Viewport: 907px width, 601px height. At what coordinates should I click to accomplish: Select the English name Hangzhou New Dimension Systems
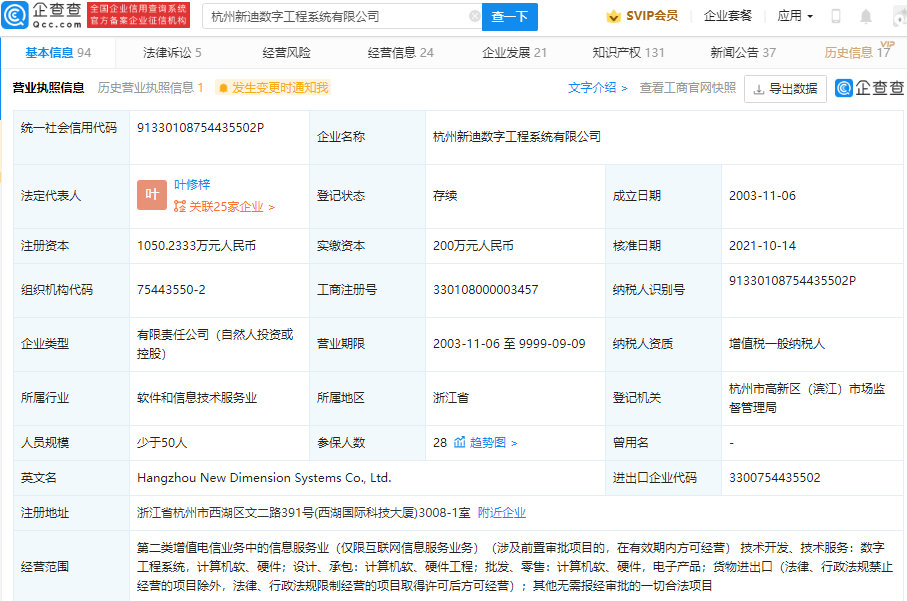(x=264, y=478)
